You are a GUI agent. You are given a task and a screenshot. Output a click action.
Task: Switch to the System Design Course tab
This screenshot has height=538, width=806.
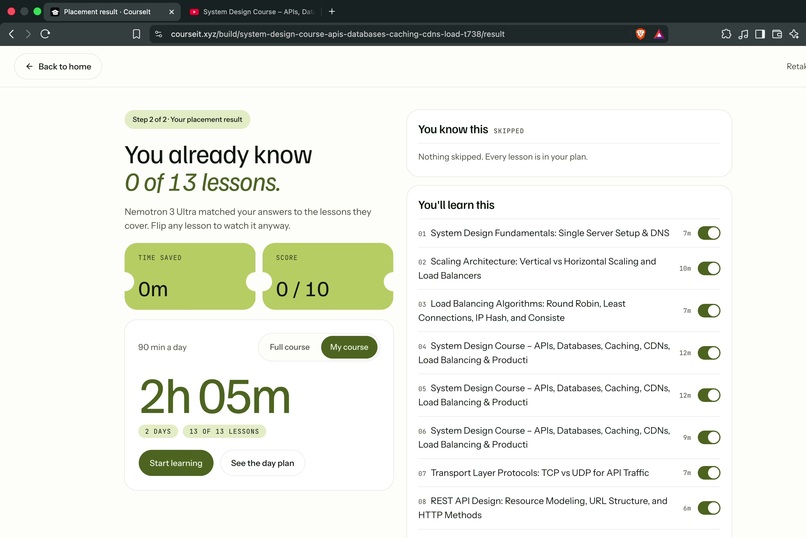pyautogui.click(x=252, y=11)
